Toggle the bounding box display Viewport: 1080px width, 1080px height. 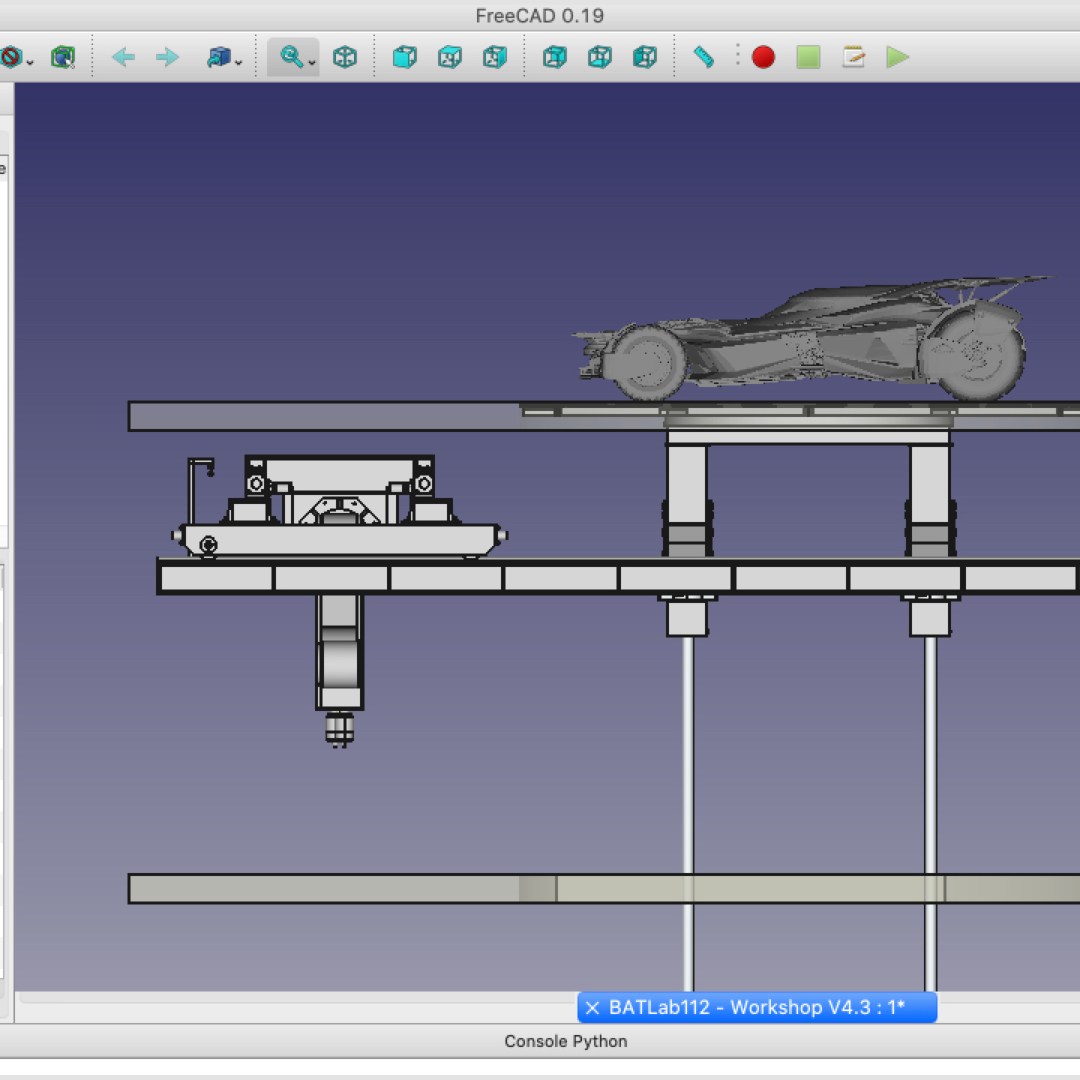point(63,57)
